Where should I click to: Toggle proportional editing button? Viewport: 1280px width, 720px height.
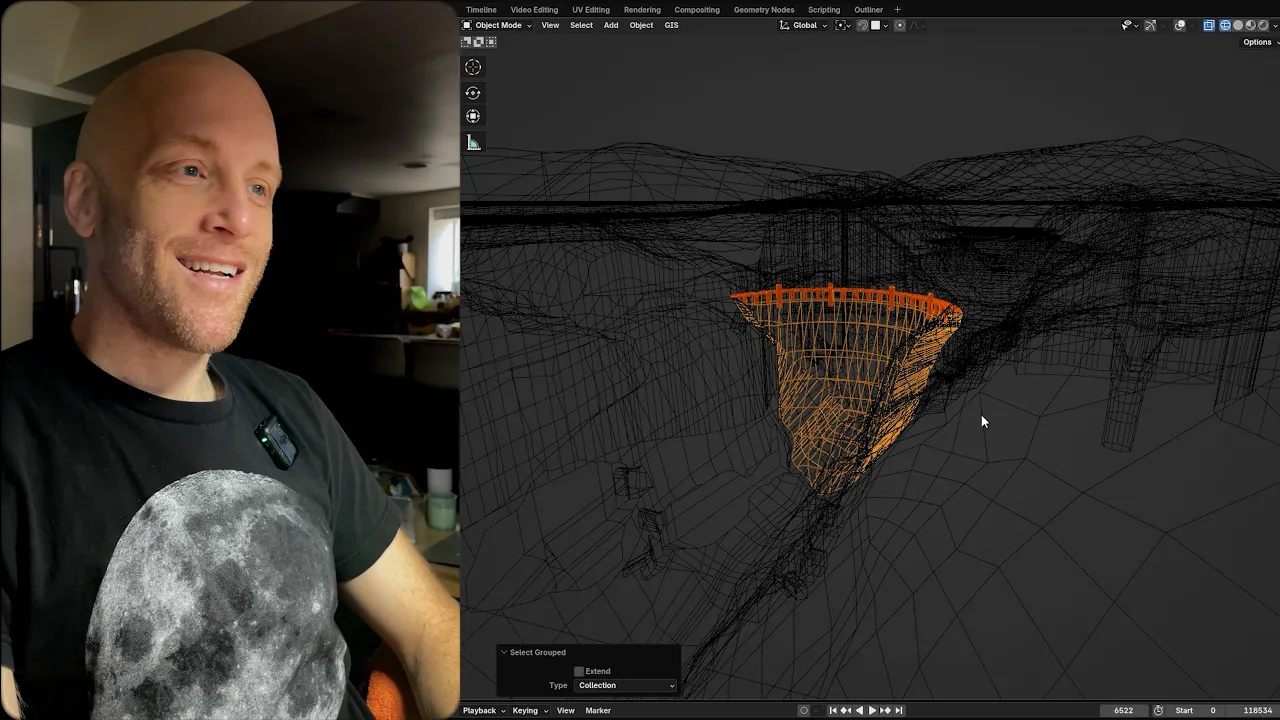[x=900, y=25]
